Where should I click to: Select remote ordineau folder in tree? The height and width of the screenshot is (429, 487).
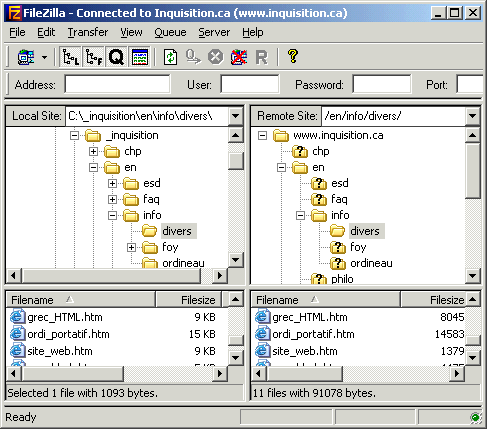pos(371,263)
